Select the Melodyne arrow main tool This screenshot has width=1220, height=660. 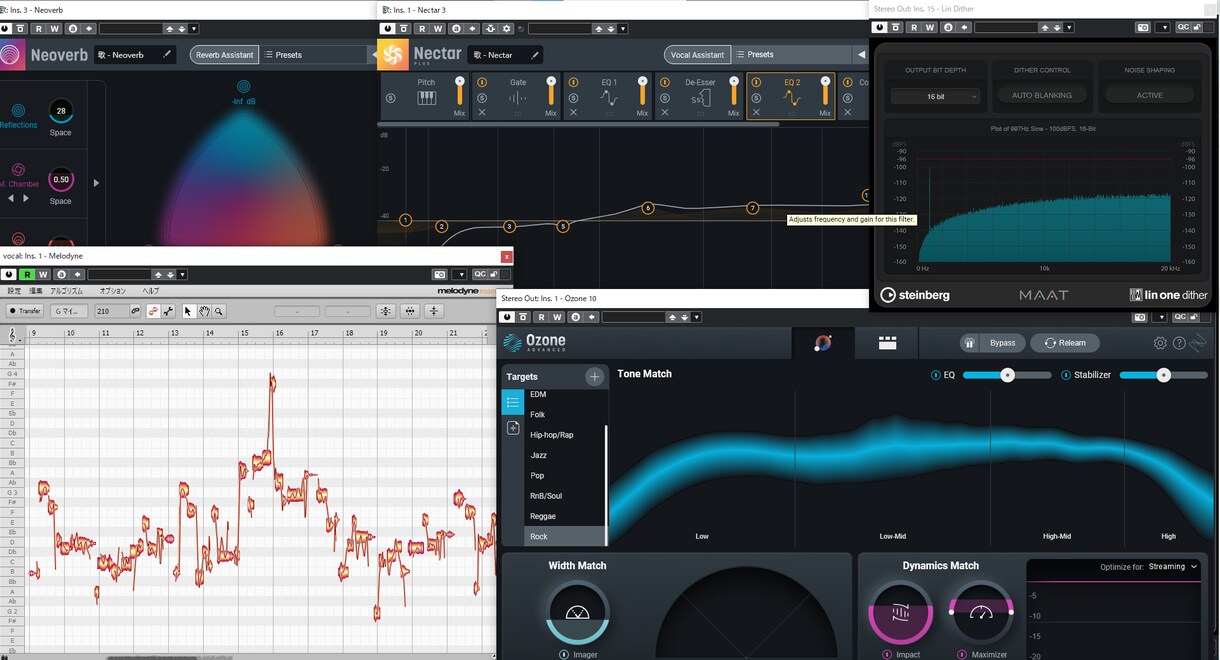tap(188, 311)
